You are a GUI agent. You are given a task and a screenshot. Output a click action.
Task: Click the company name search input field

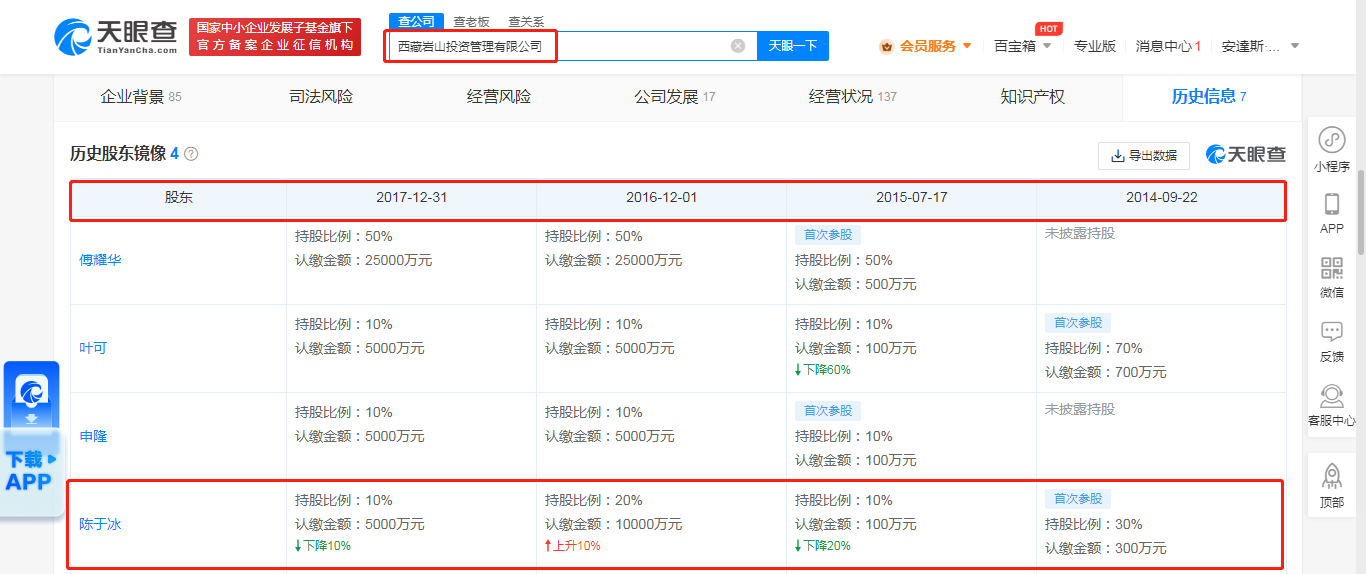[560, 46]
